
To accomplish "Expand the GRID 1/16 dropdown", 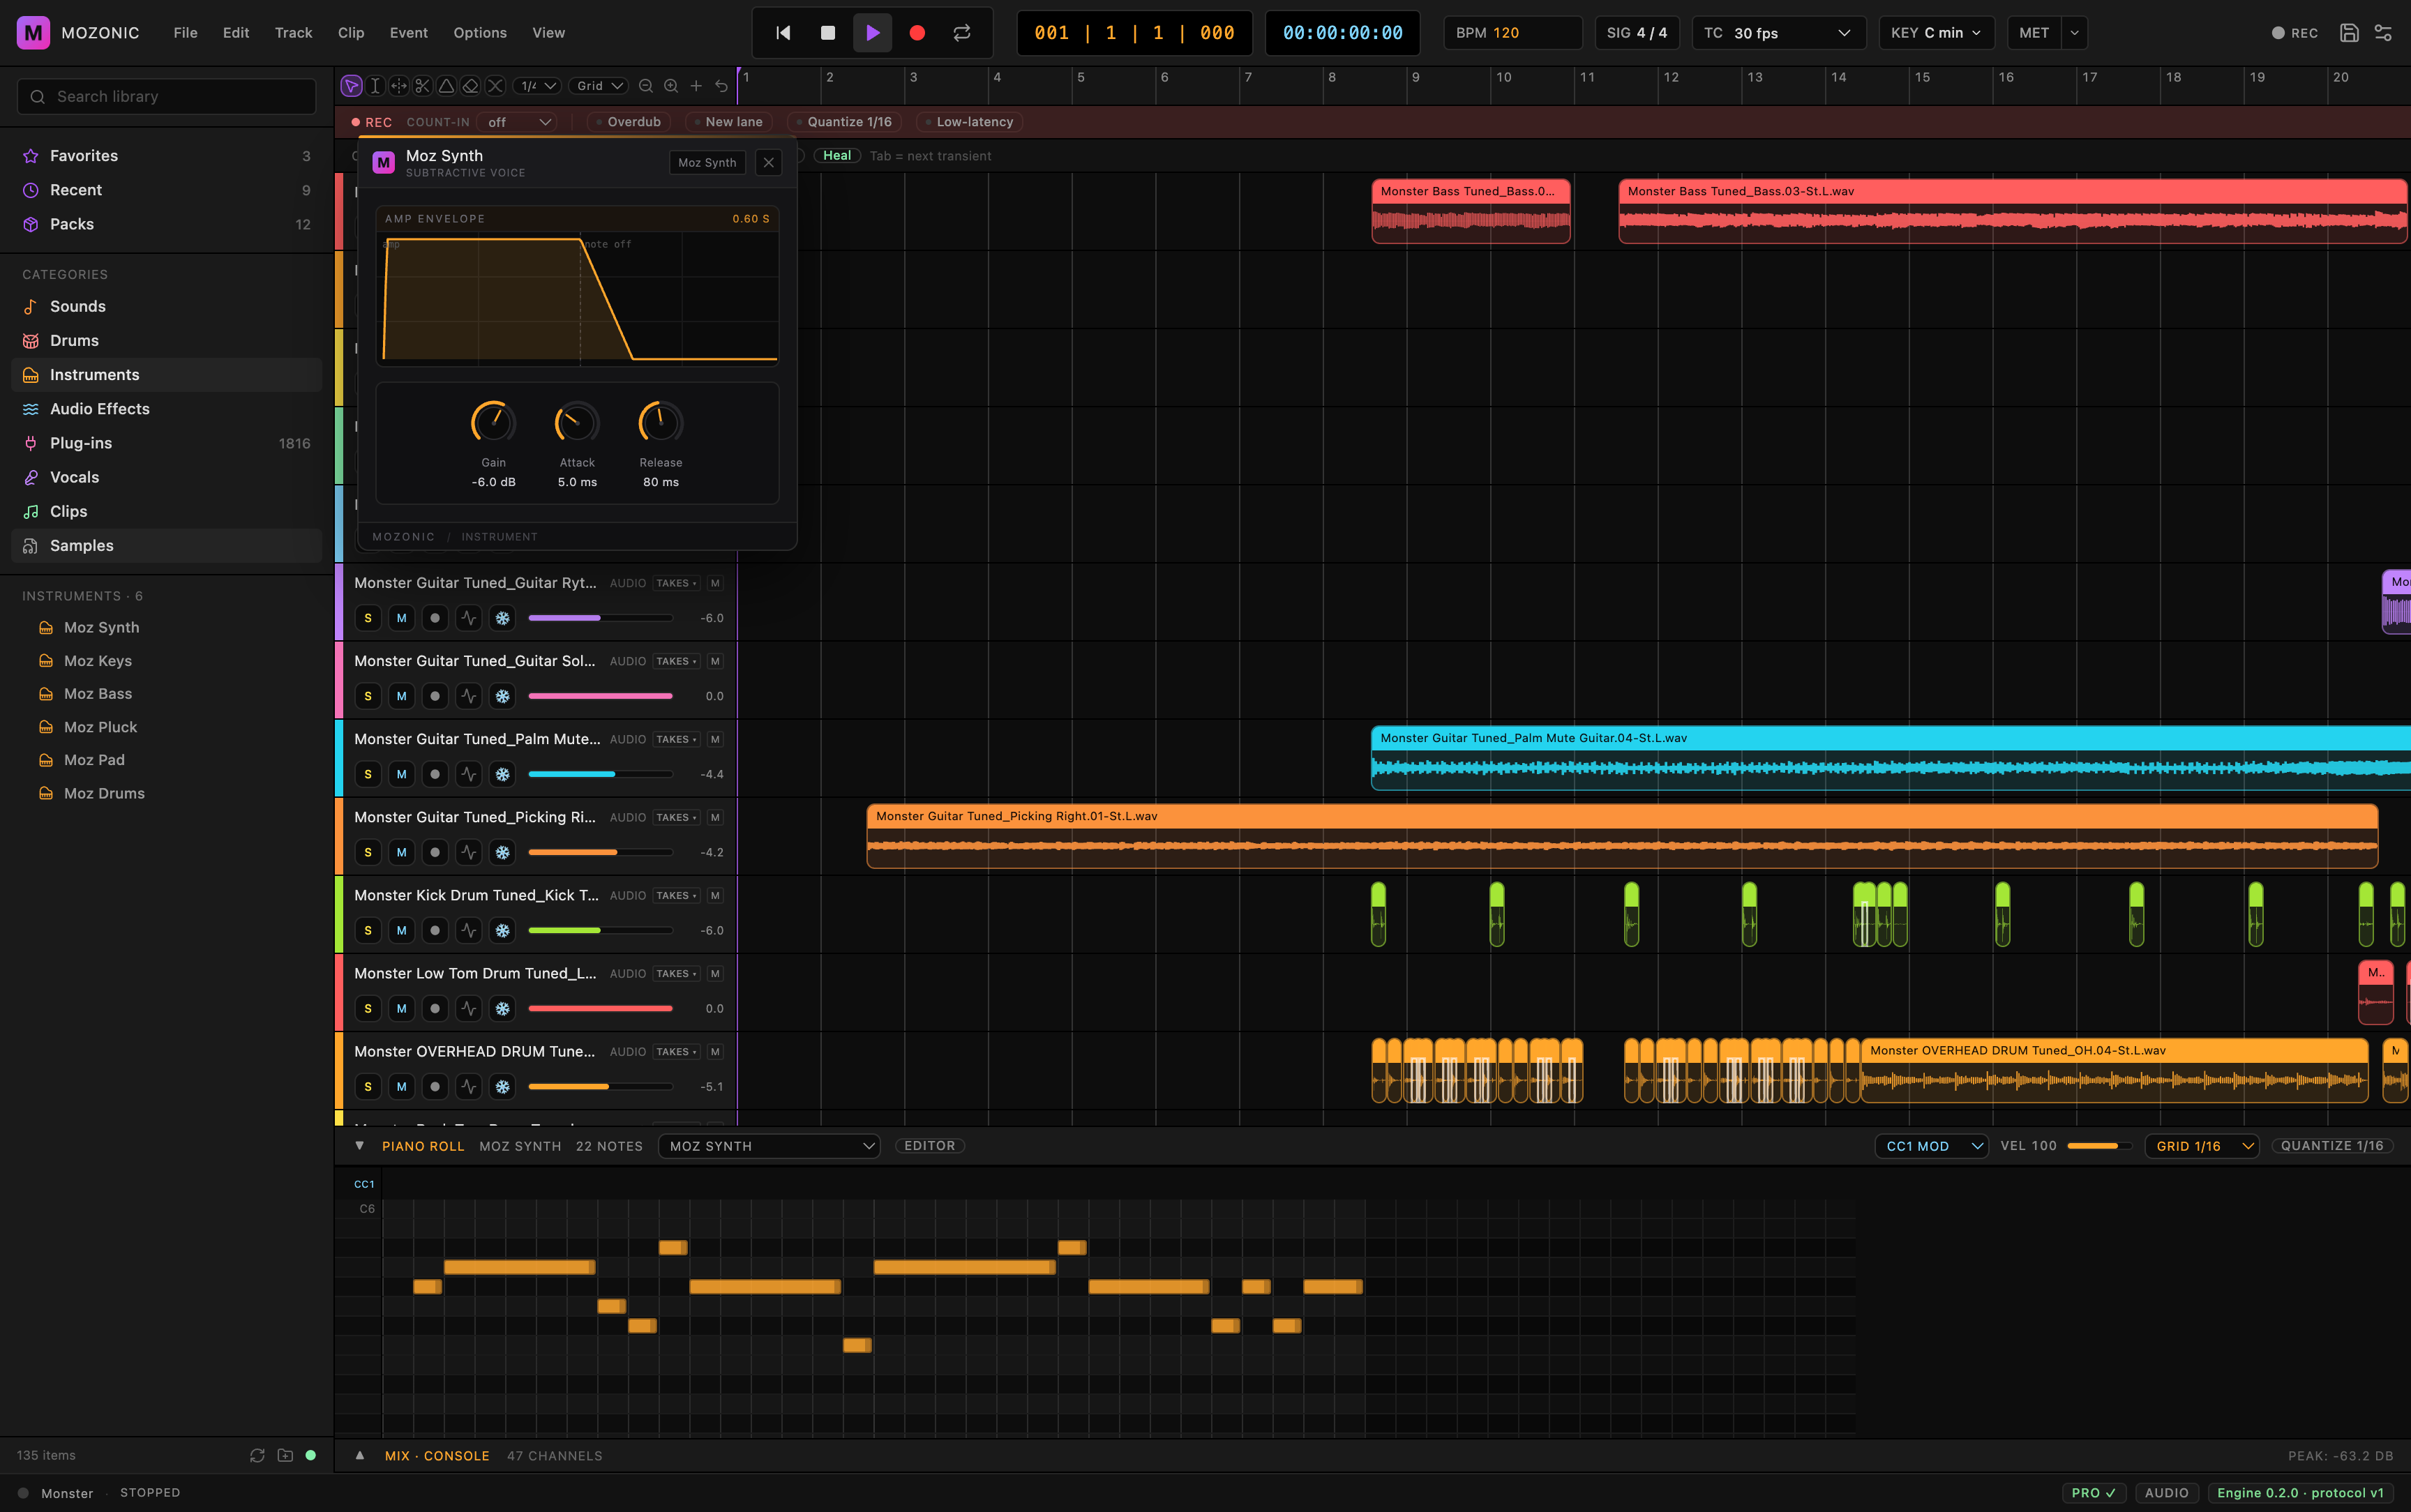I will click(2202, 1146).
